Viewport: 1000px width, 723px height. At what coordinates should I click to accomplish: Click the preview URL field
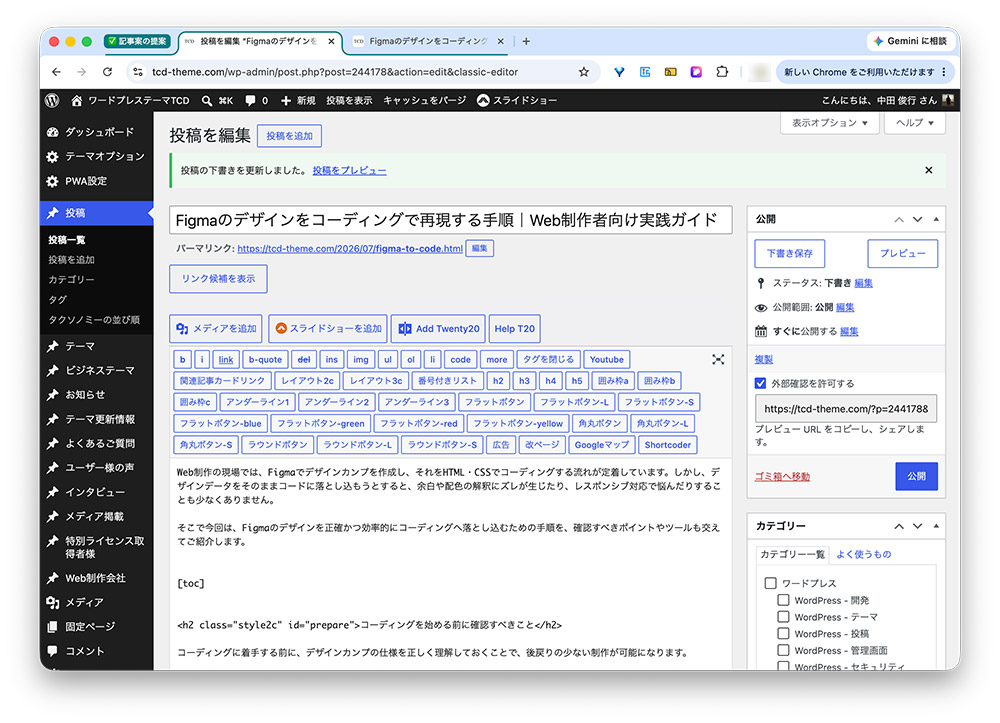coord(846,409)
